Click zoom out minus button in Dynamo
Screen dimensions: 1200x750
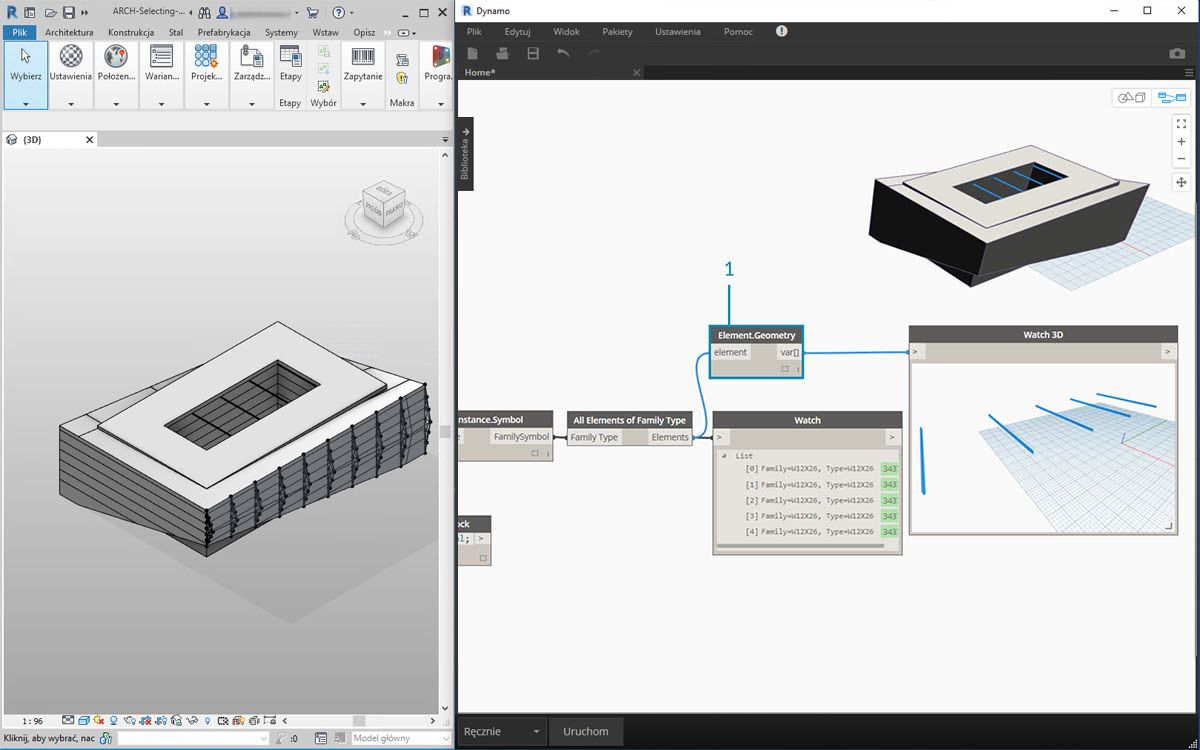(1181, 158)
